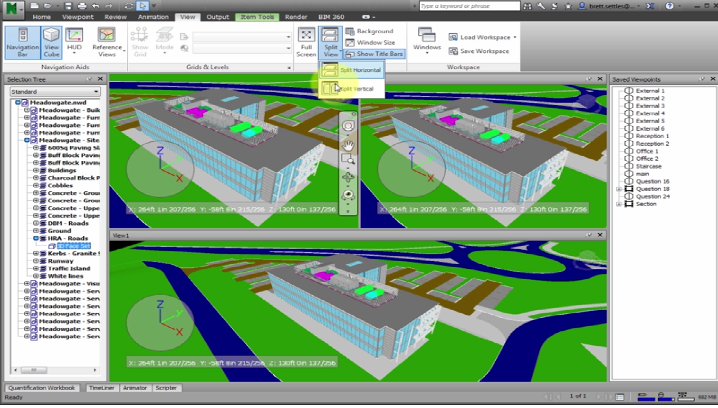Click the keyword search input field

coord(469,6)
